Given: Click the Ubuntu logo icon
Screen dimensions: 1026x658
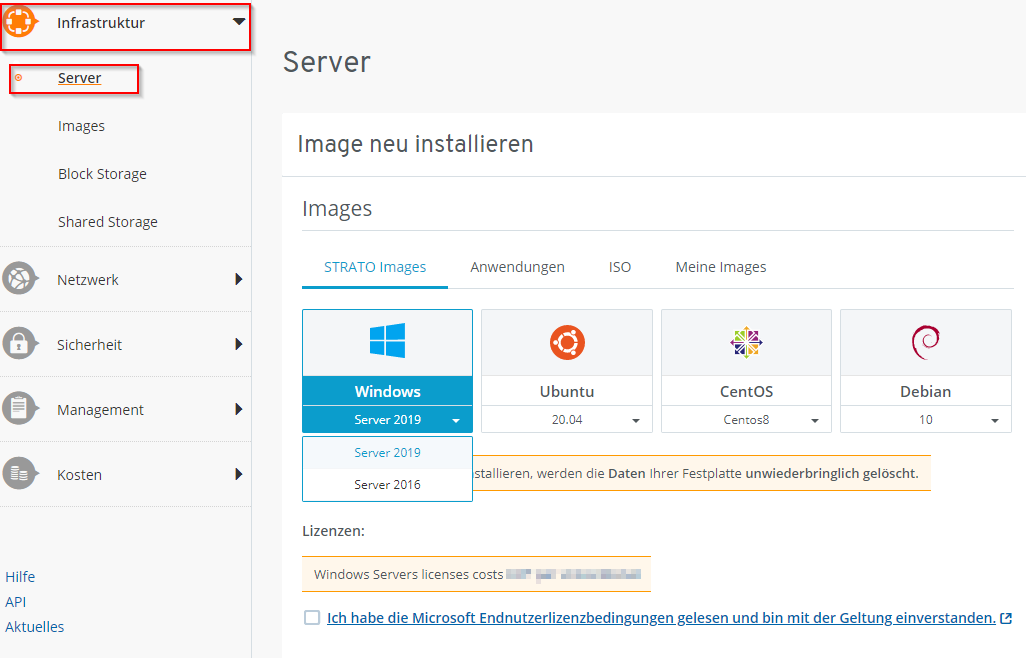Looking at the screenshot, I should tap(566, 342).
